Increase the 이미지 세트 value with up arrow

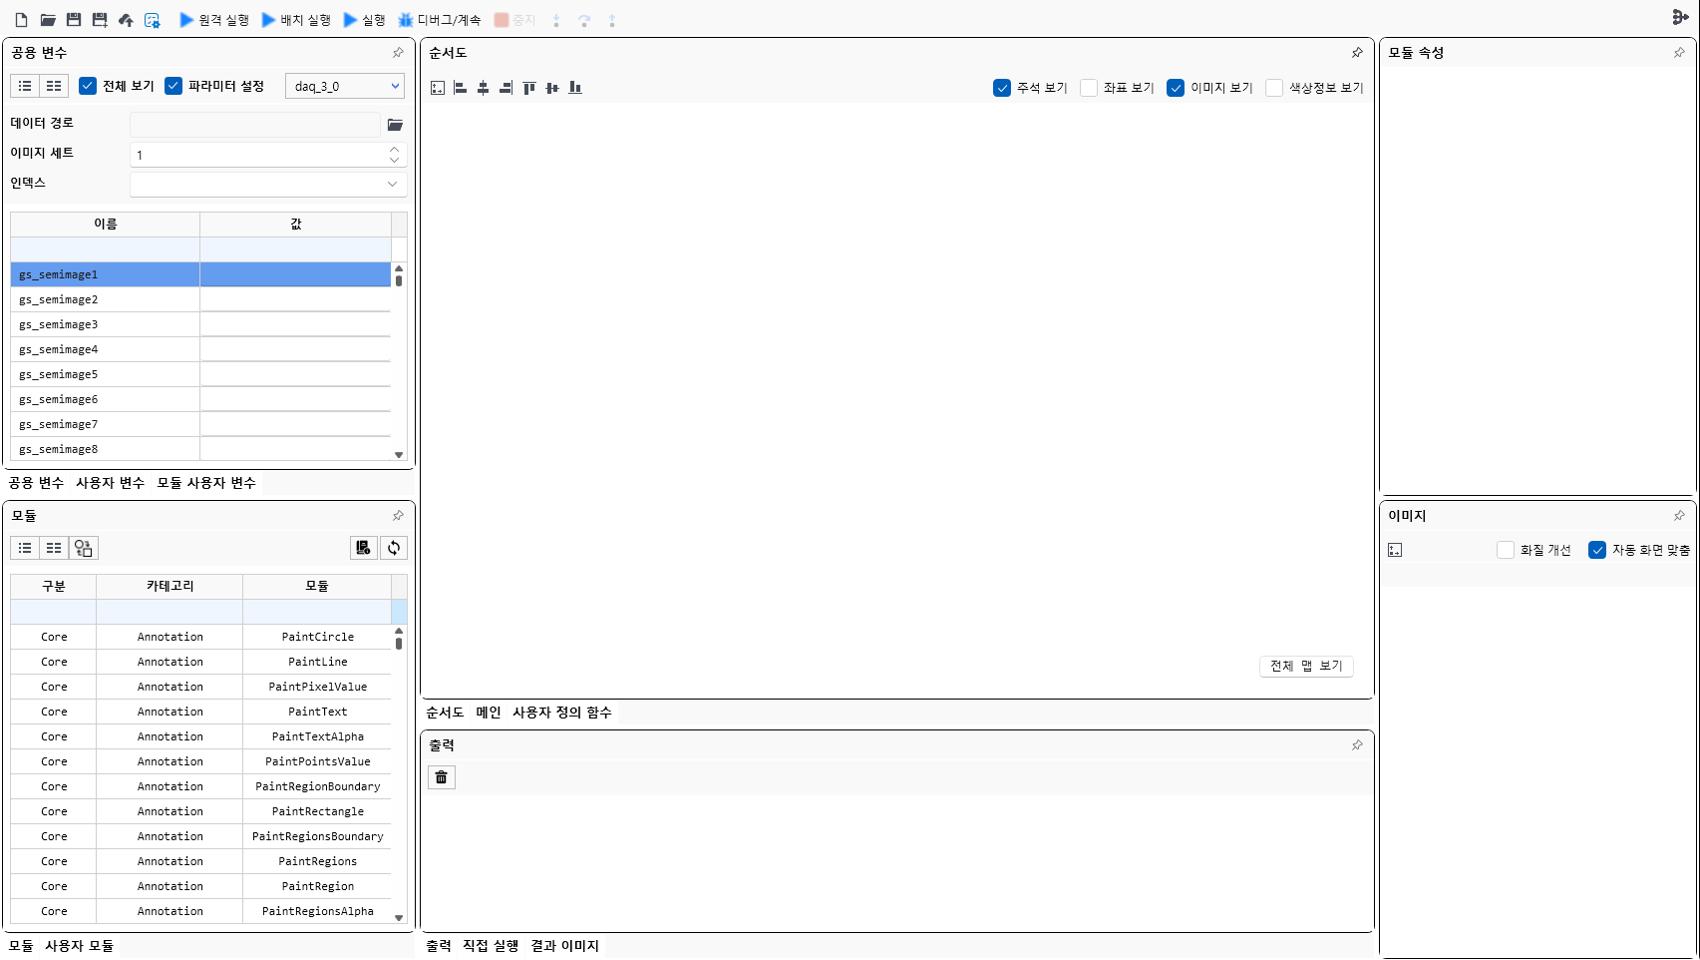[x=394, y=149]
